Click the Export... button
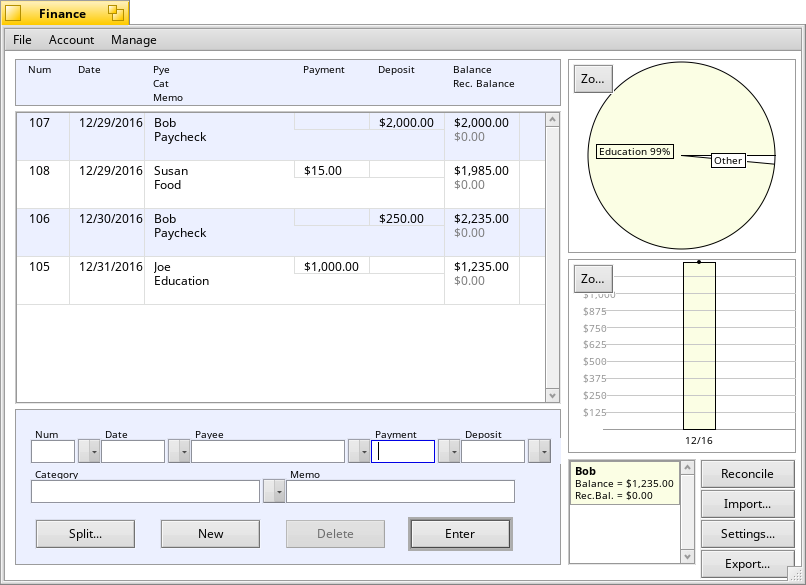Screen dimensions: 806x585 (747, 564)
